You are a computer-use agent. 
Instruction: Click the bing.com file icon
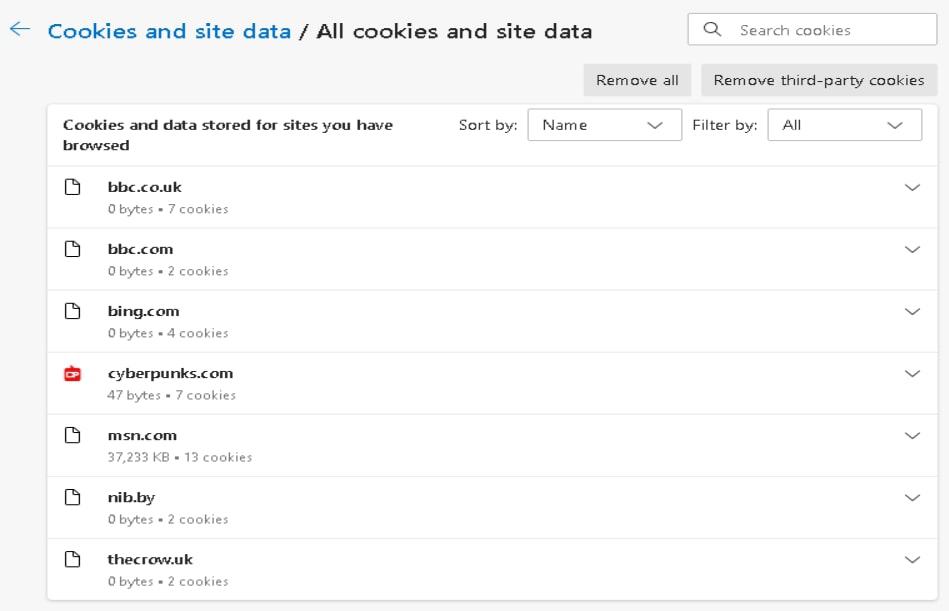[73, 311]
